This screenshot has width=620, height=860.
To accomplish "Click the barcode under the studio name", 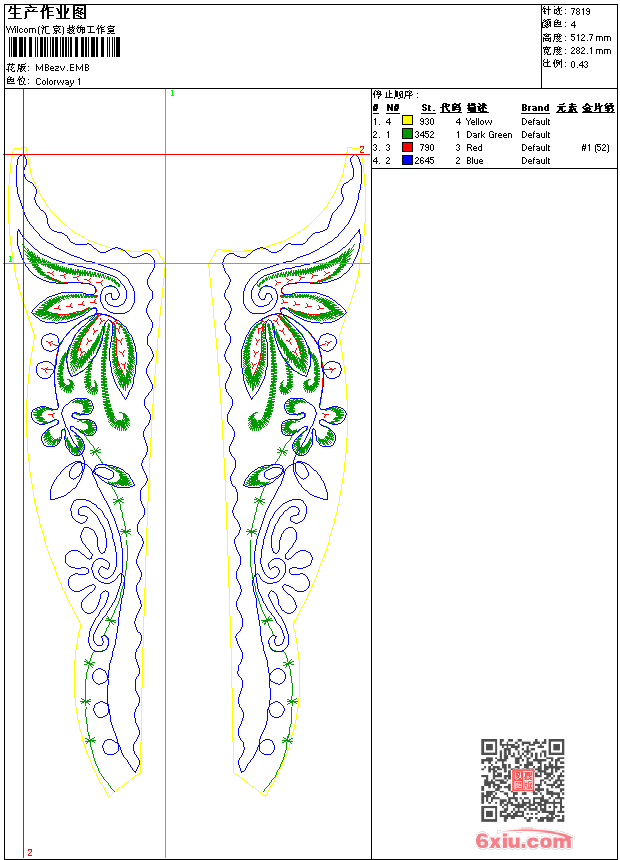I will 63,47.
